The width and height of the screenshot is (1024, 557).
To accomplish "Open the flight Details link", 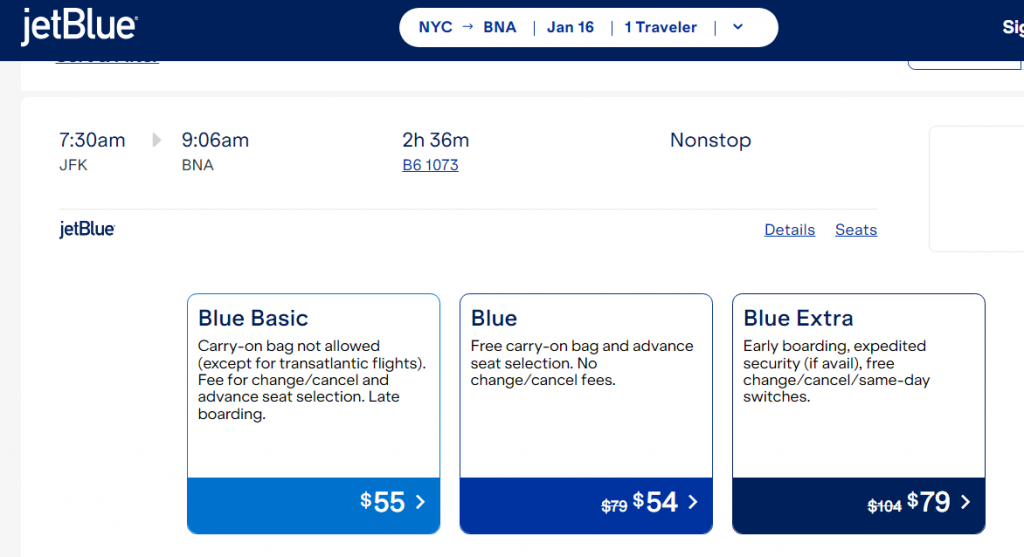I will click(789, 230).
